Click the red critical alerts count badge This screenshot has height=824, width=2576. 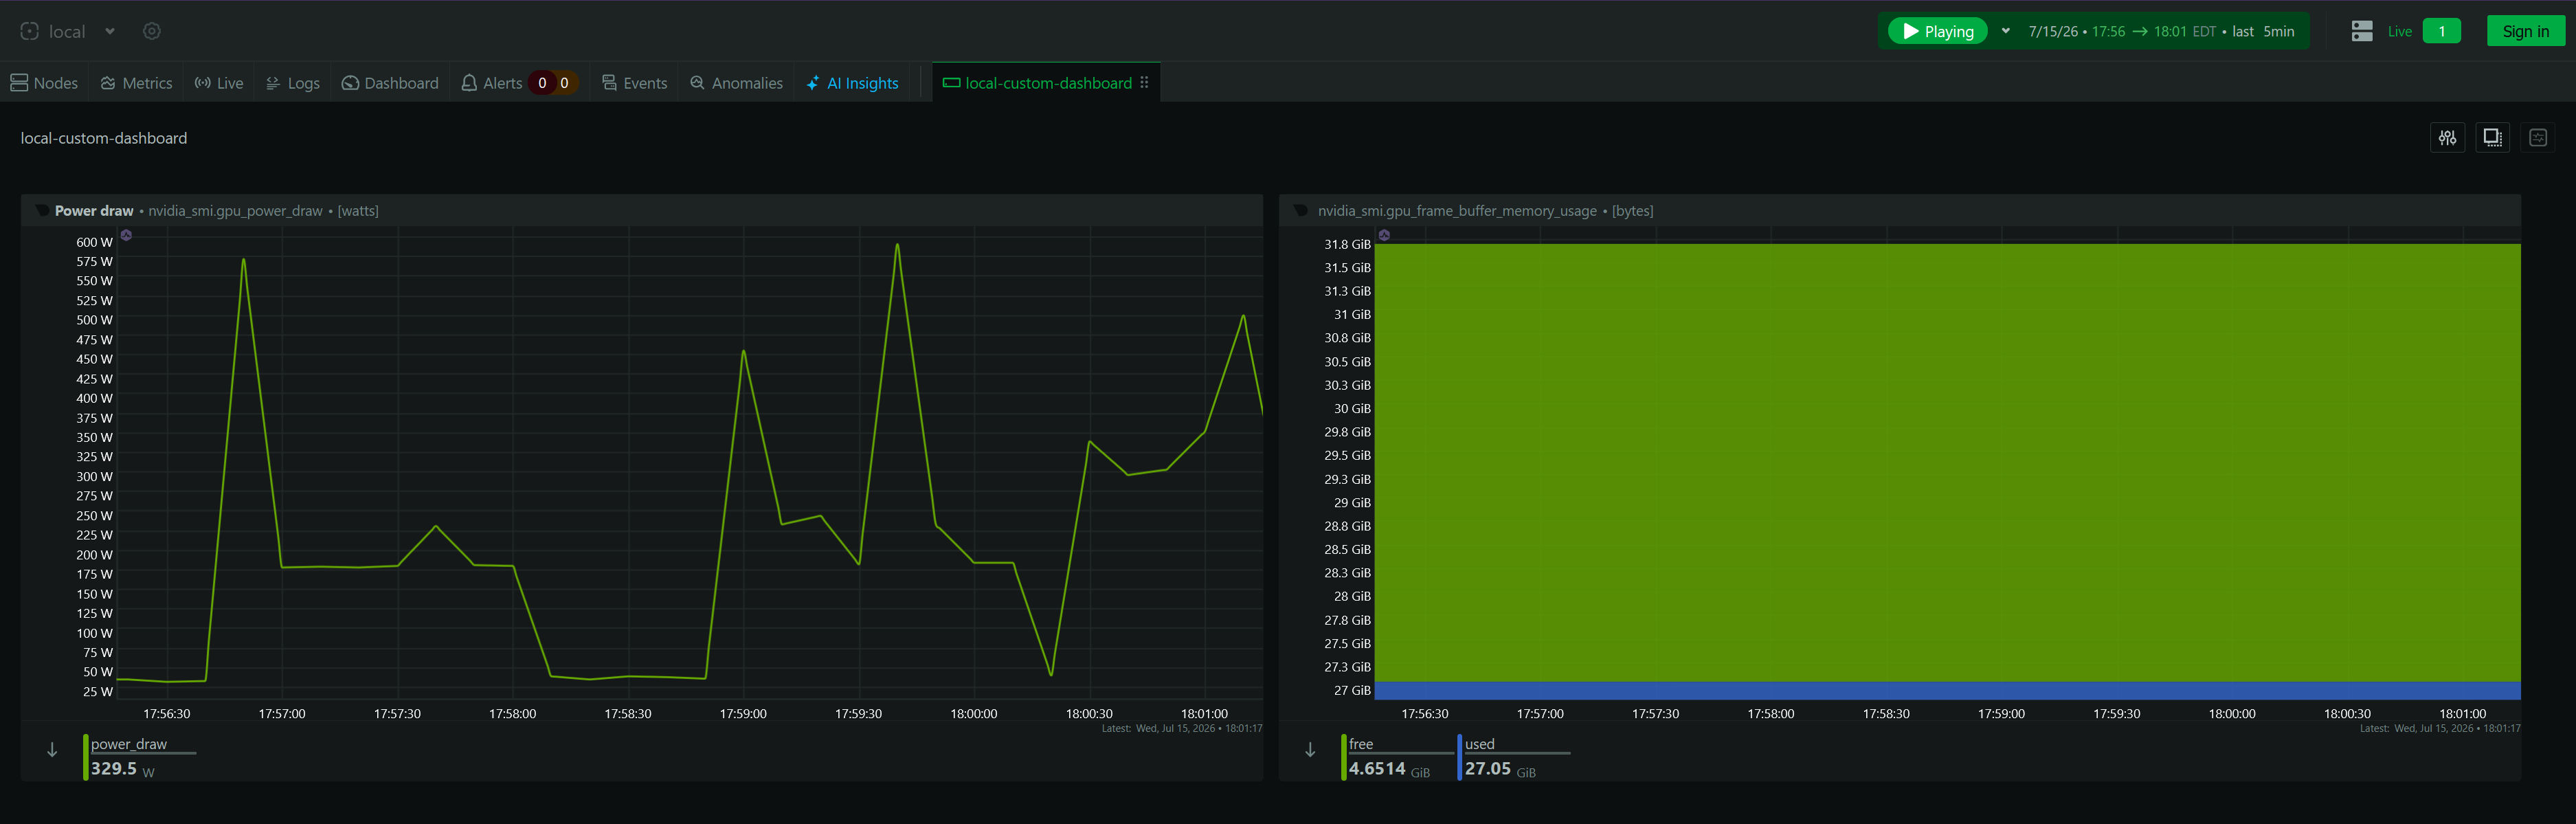[x=542, y=83]
